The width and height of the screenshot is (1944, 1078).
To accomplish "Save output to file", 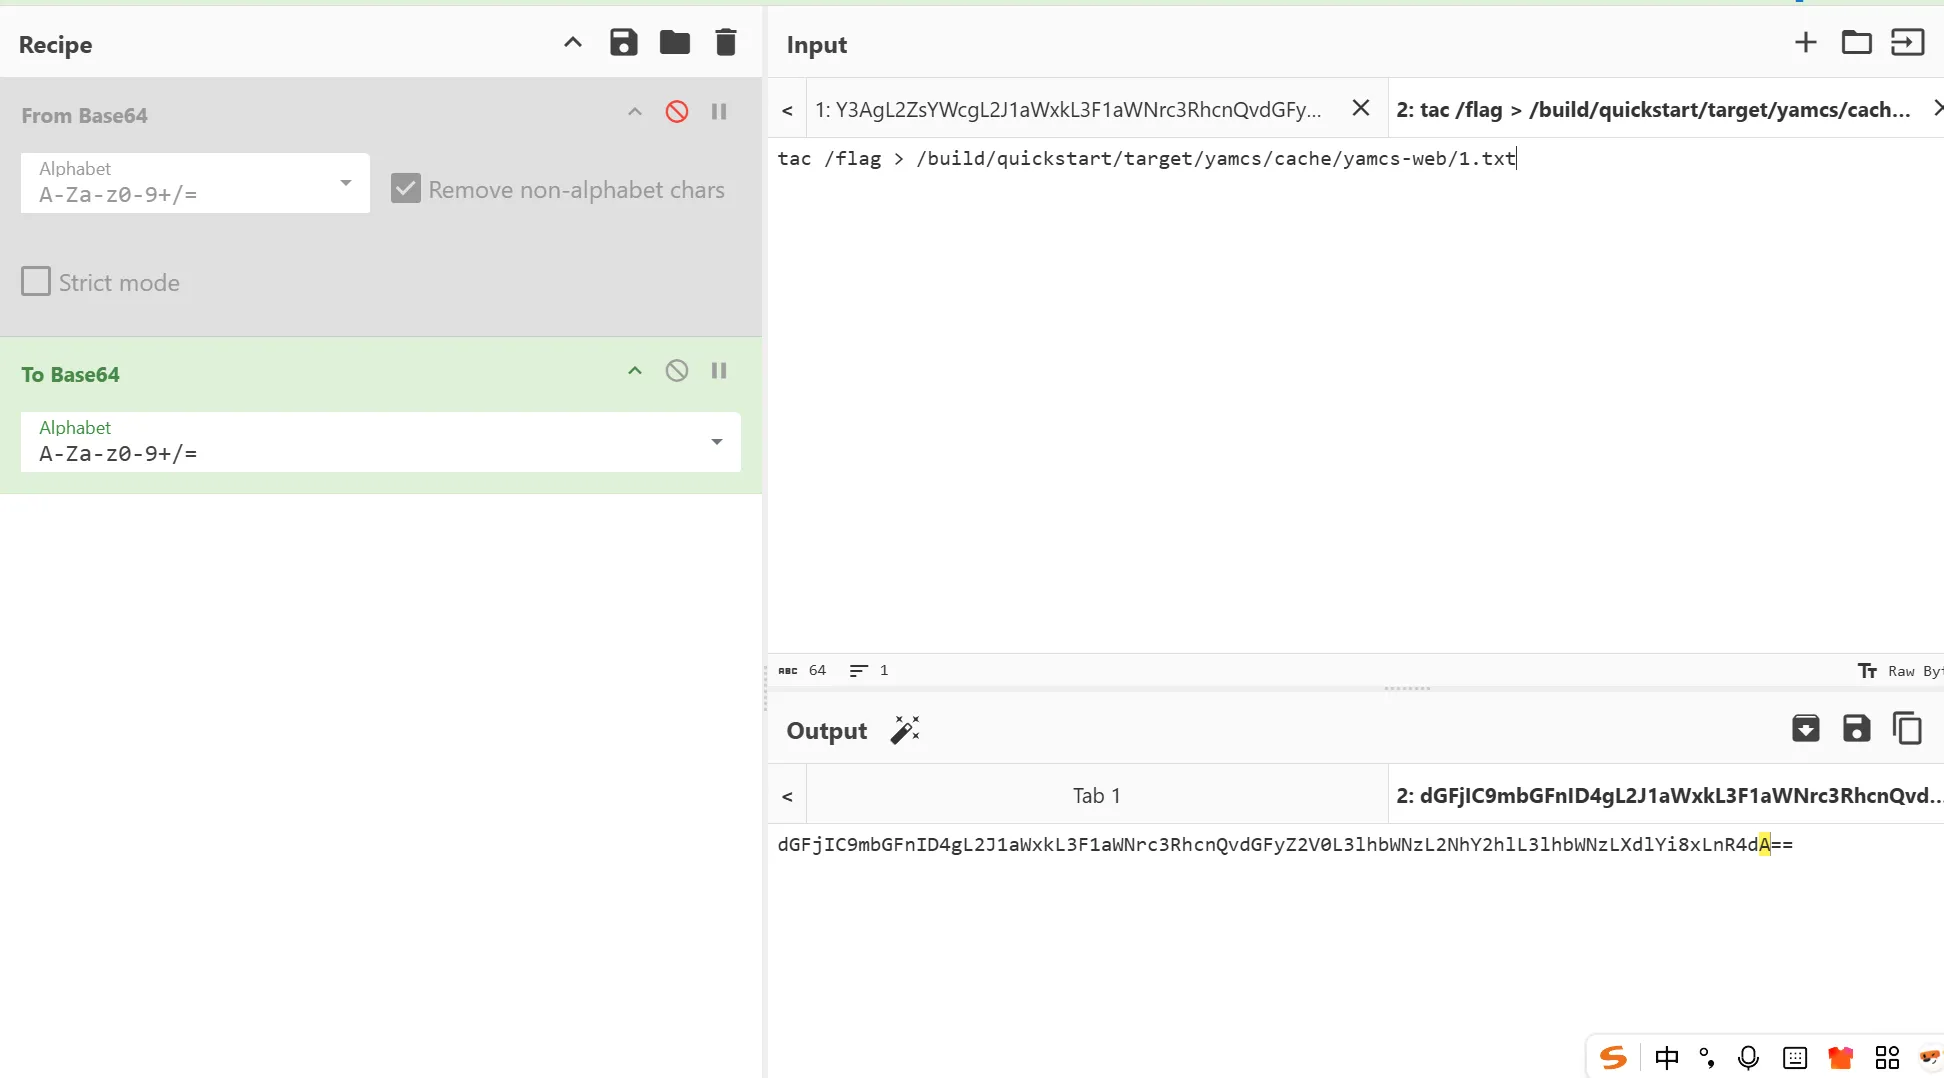I will (x=1856, y=729).
